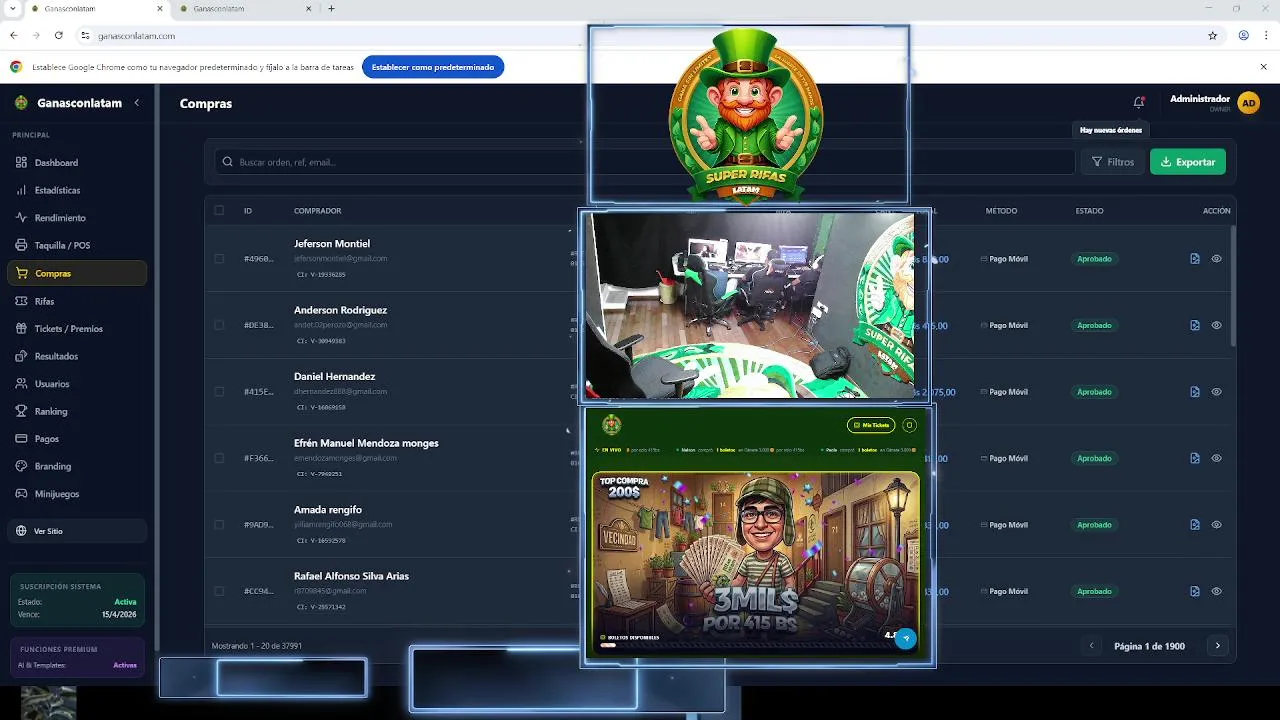View Daniel Hernandez order with eye icon

tap(1217, 392)
